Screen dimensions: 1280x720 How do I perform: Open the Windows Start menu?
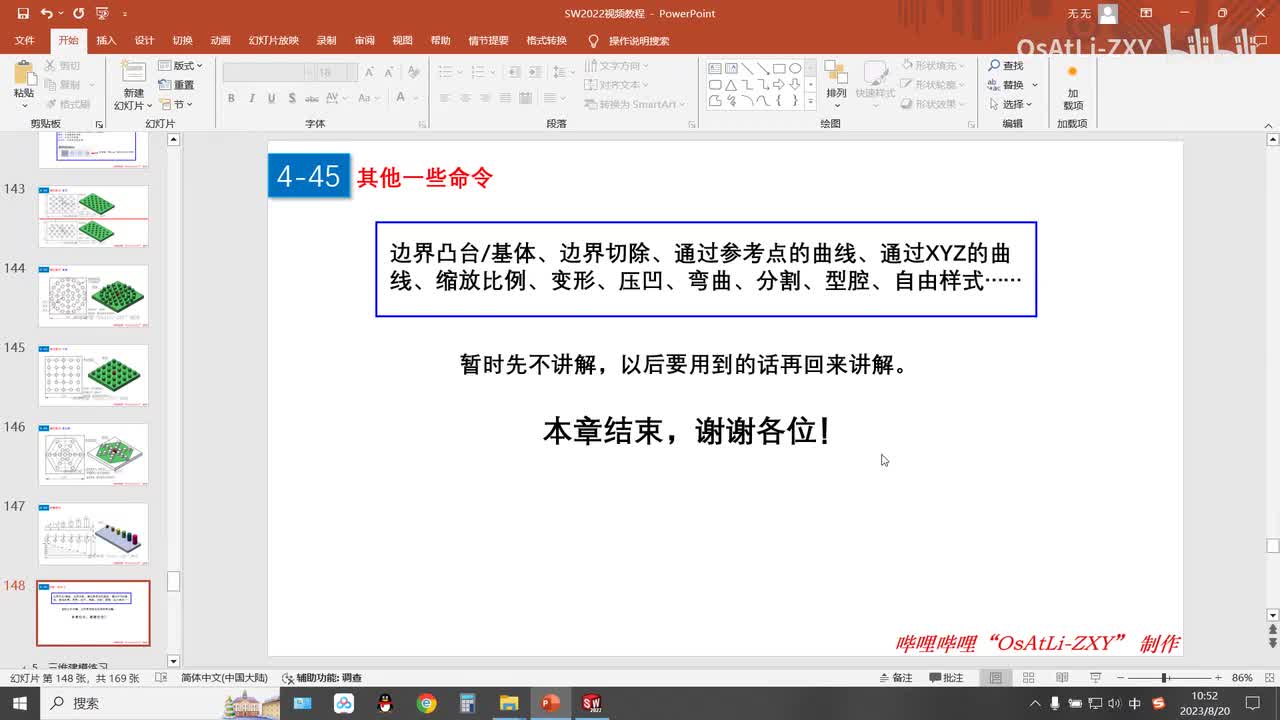(20, 703)
